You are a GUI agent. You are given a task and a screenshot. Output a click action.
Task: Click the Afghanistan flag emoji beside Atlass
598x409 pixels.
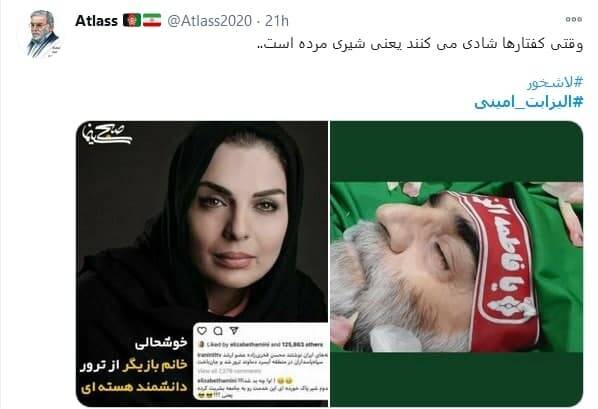(132, 20)
